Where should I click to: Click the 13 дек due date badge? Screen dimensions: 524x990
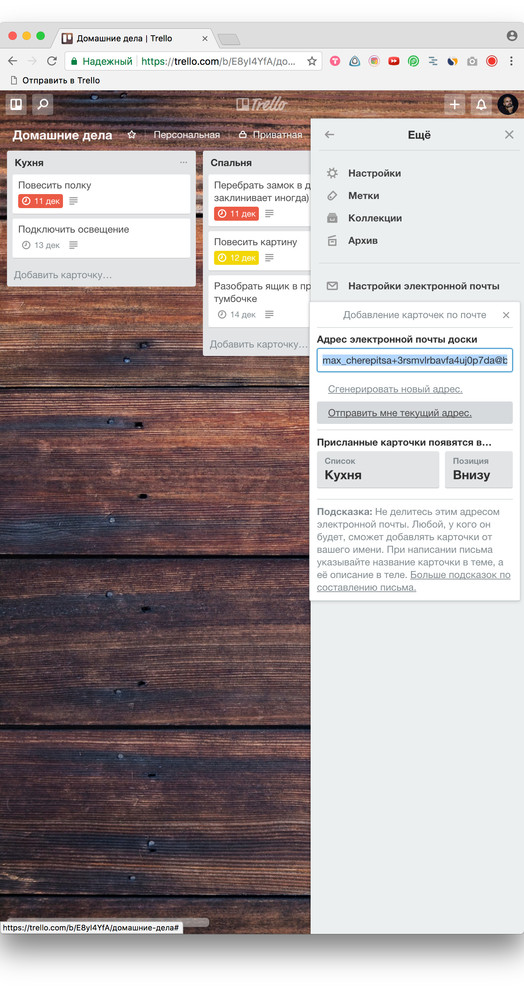click(40, 245)
